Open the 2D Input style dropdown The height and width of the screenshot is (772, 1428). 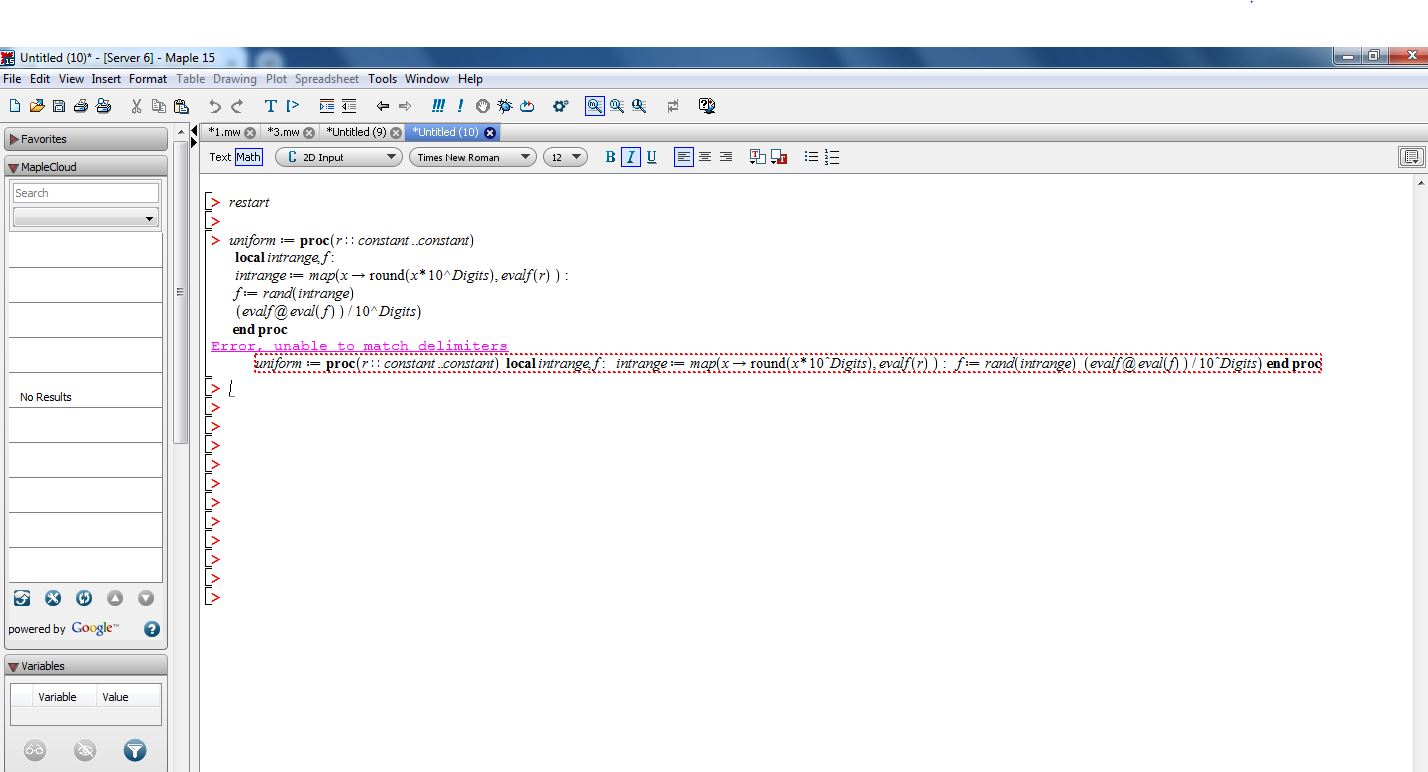338,157
